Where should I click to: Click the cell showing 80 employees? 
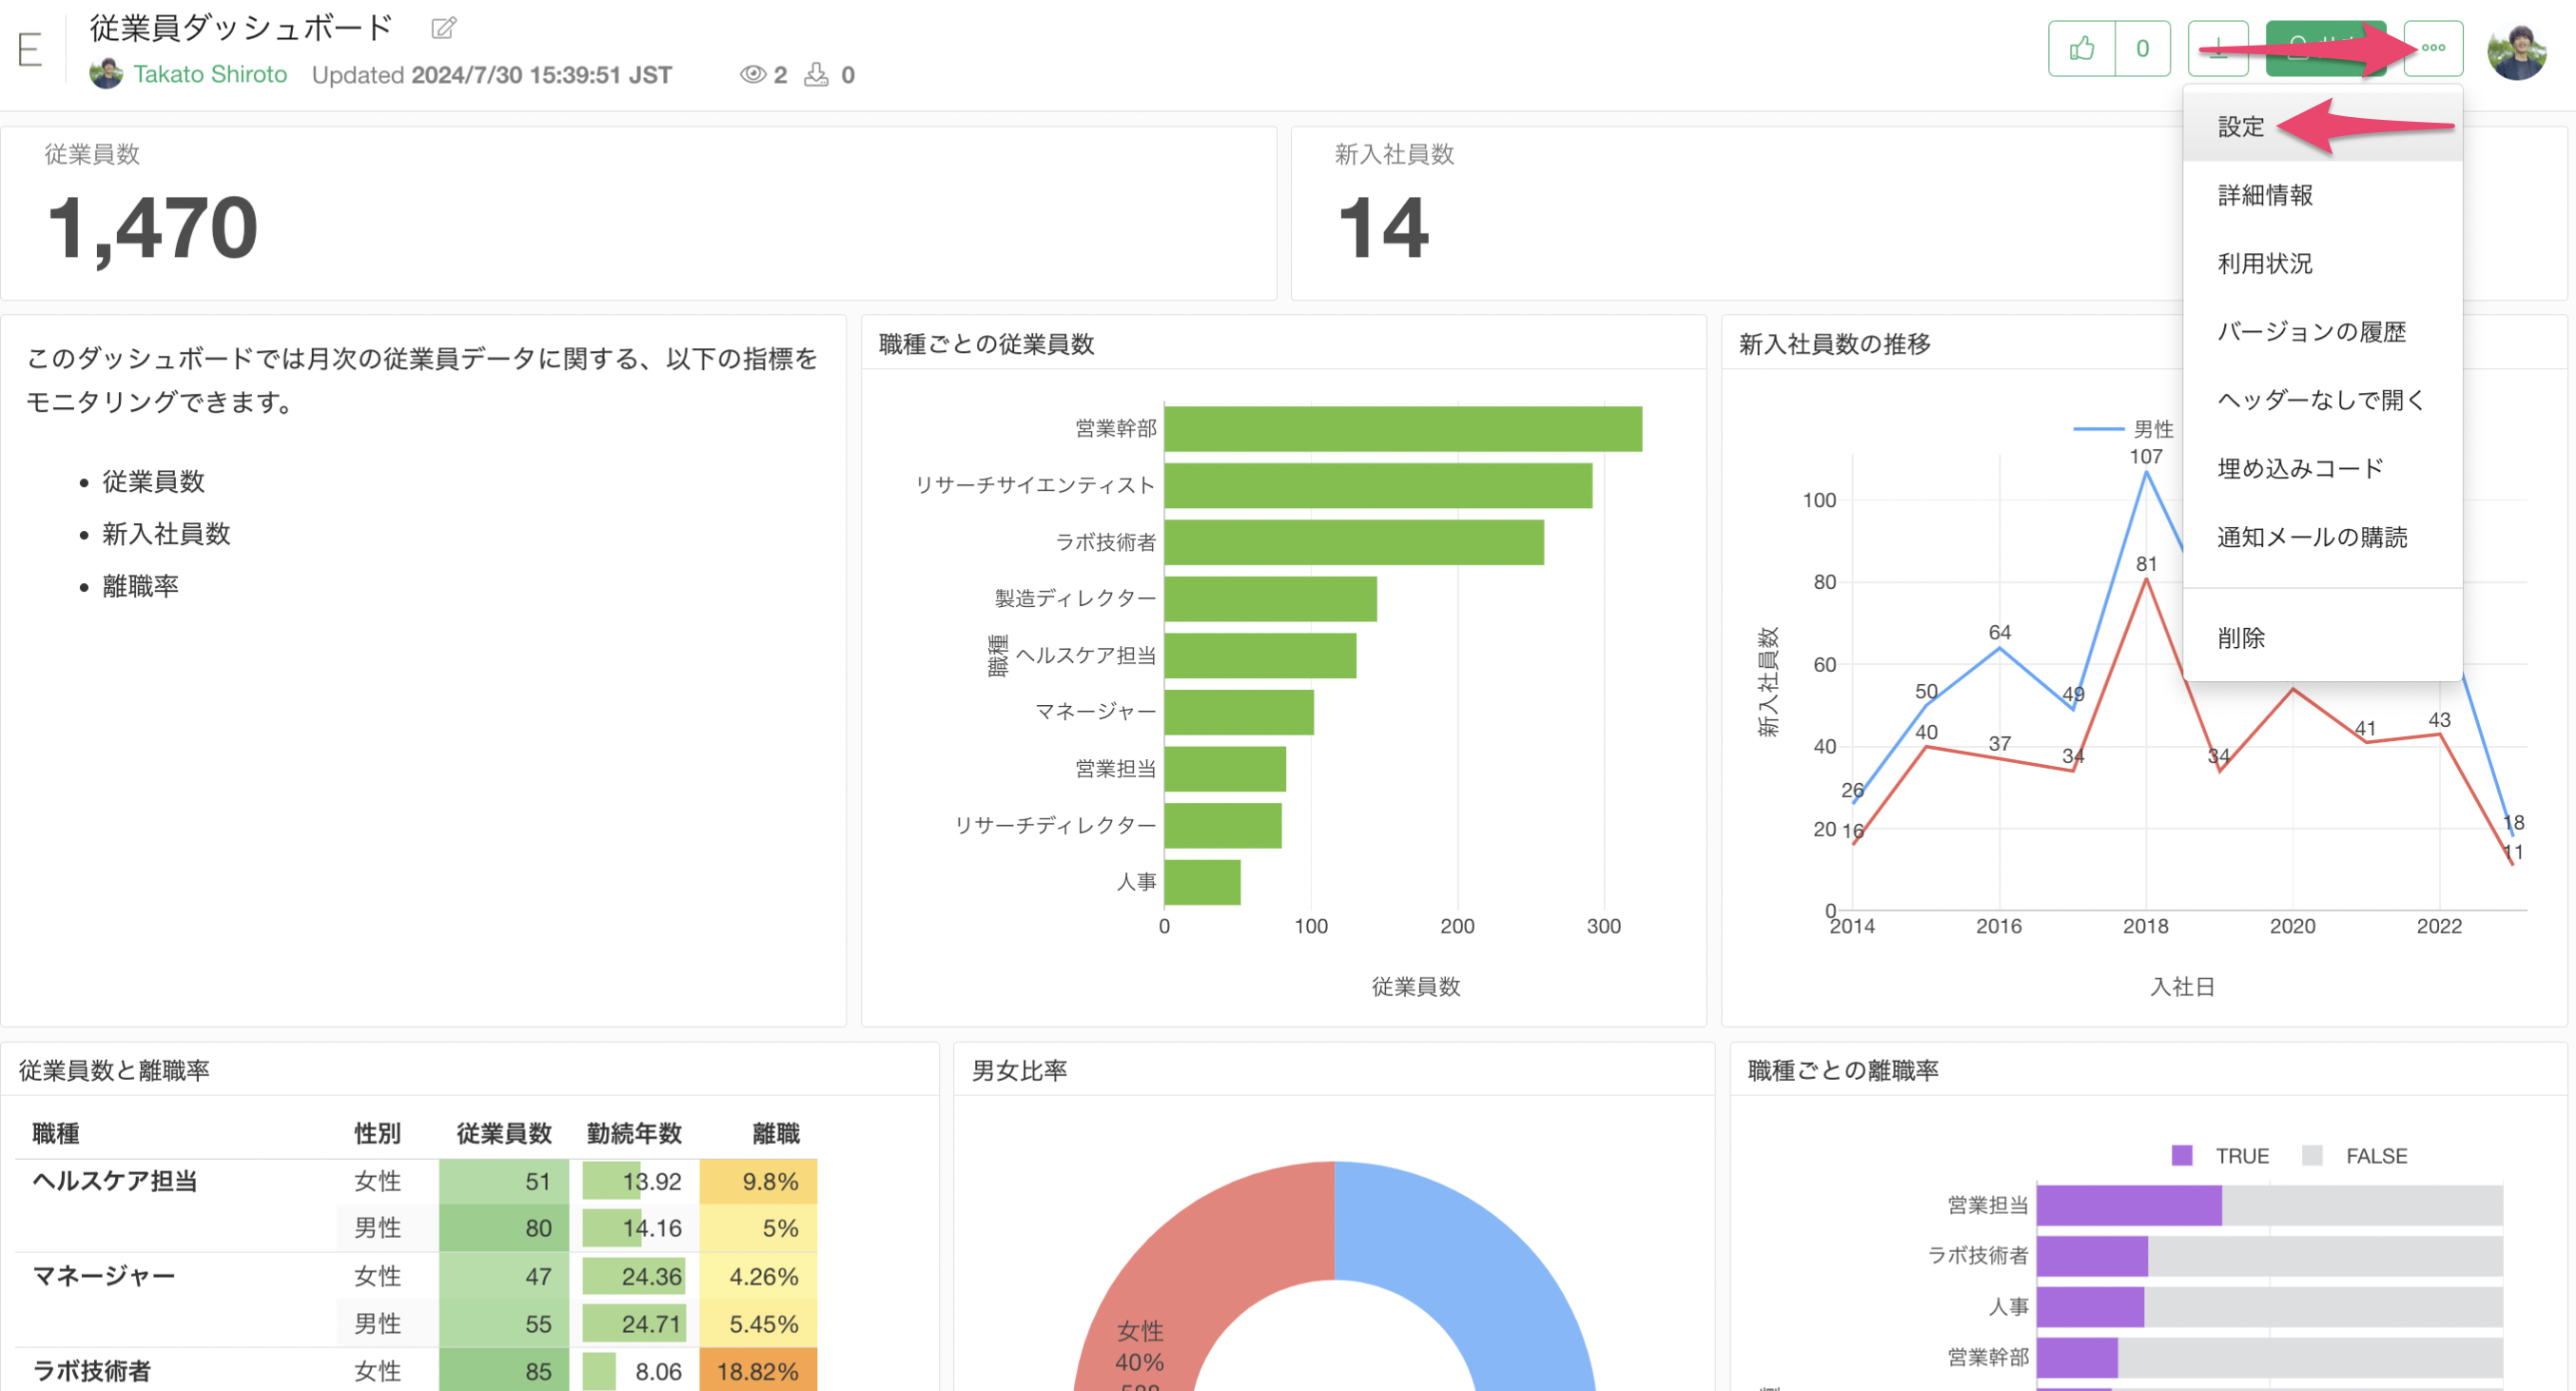(504, 1228)
